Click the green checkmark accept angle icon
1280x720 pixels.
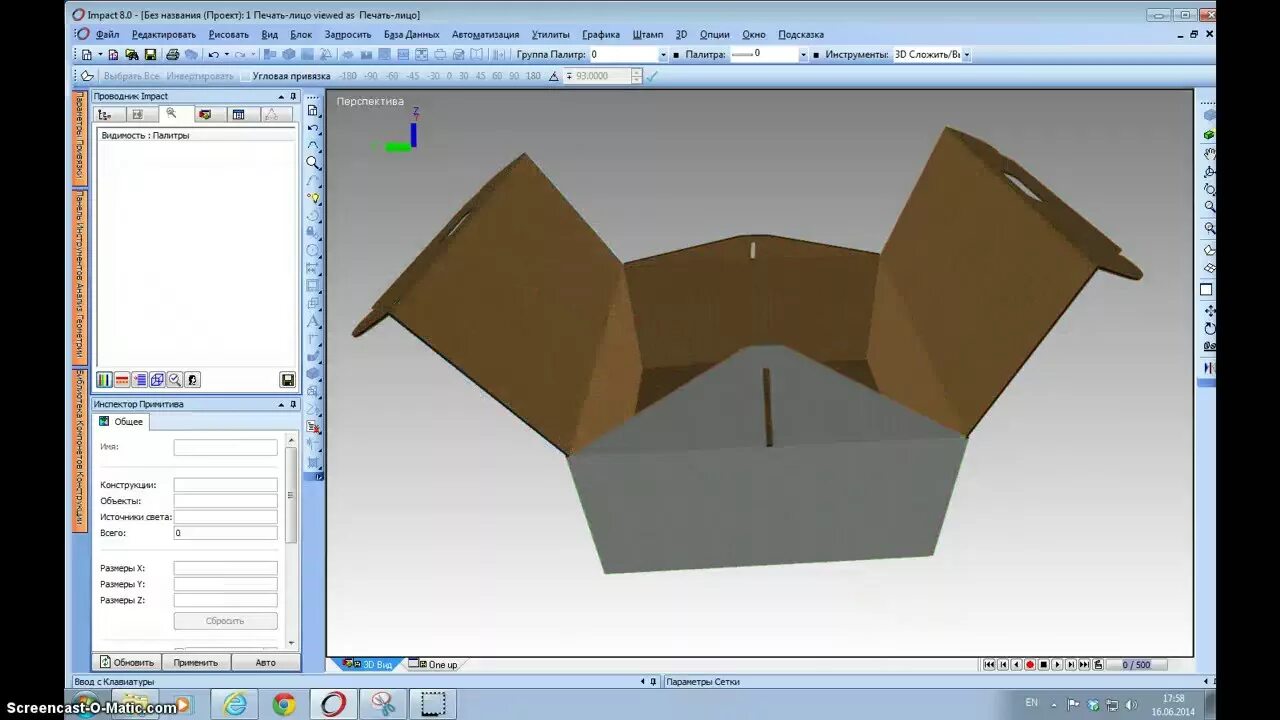653,76
